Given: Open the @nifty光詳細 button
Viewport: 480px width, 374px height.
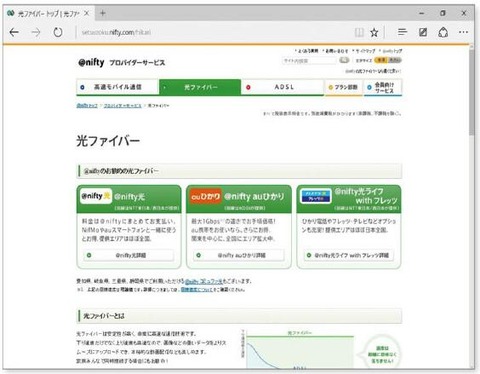Looking at the screenshot, I should [x=129, y=255].
